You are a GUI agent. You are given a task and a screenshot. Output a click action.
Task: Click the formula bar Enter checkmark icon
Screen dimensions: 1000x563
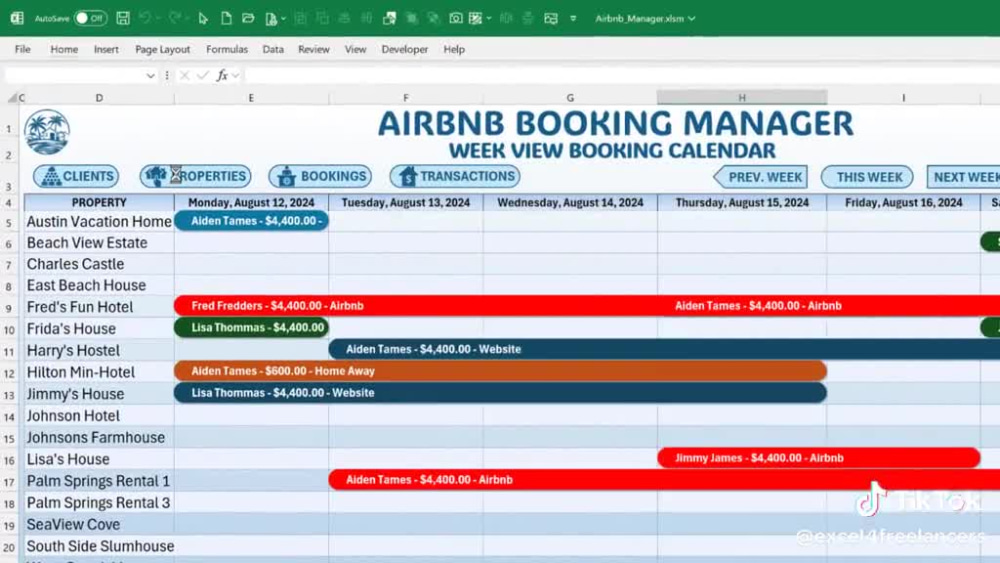(203, 75)
